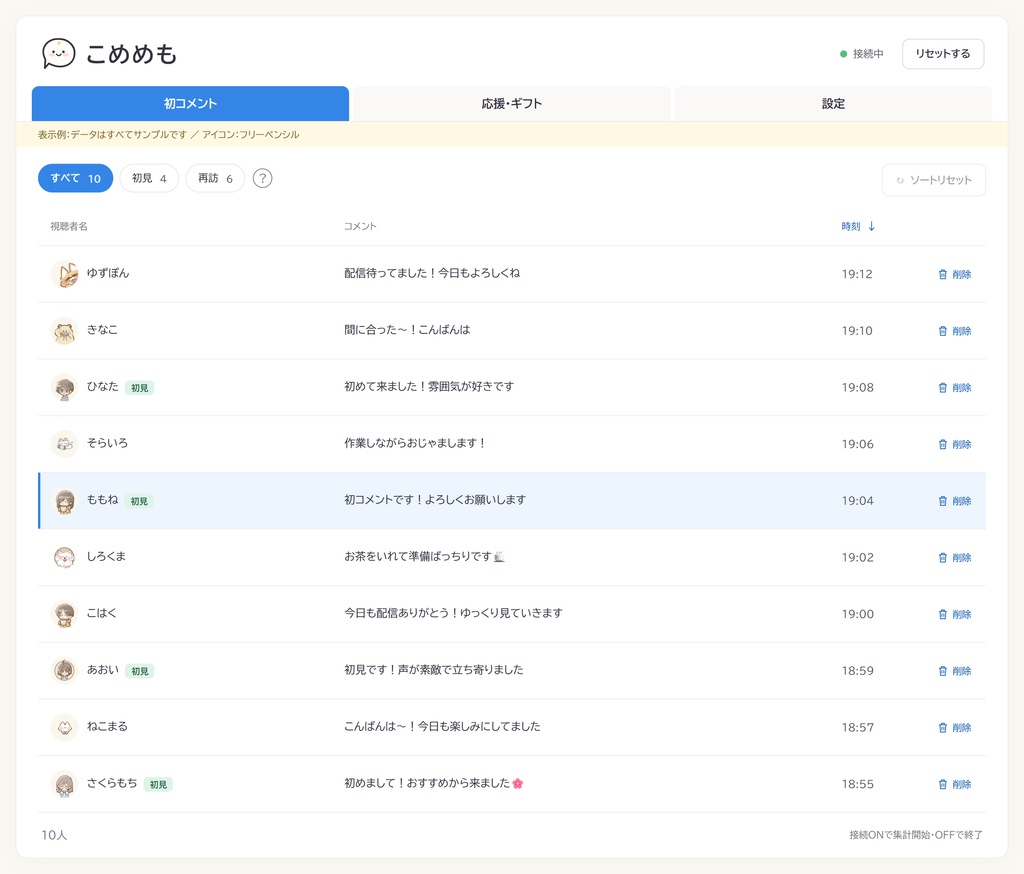The image size is (1024, 874).
Task: Delete ねこまる's comment at 18:57
Action: 955,728
